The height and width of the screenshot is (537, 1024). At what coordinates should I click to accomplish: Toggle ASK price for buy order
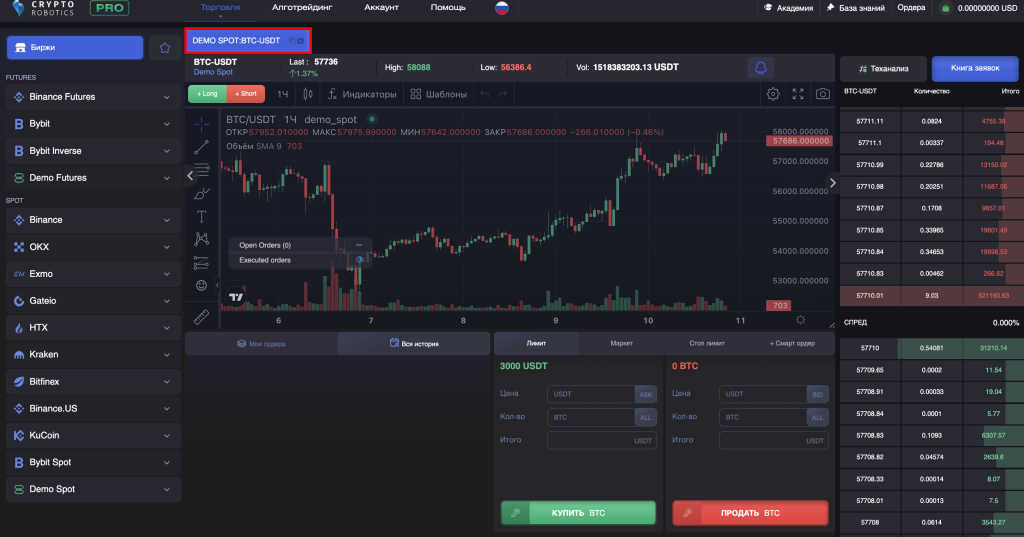[x=645, y=394]
